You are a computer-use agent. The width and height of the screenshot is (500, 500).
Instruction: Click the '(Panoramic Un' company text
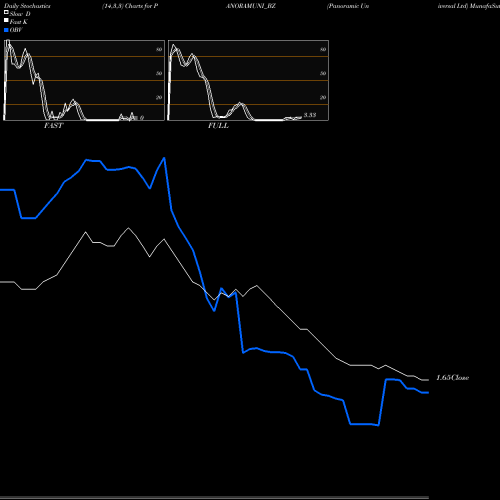tap(348, 6)
